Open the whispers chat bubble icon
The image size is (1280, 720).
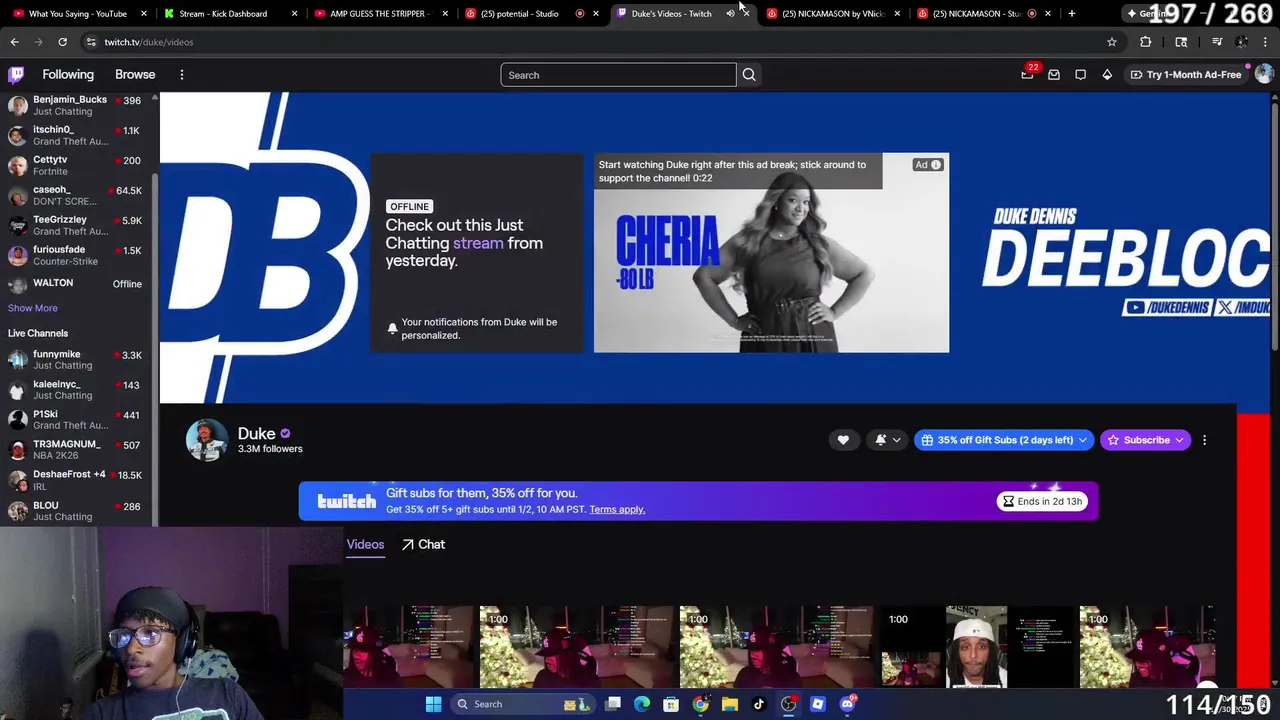coord(1080,75)
